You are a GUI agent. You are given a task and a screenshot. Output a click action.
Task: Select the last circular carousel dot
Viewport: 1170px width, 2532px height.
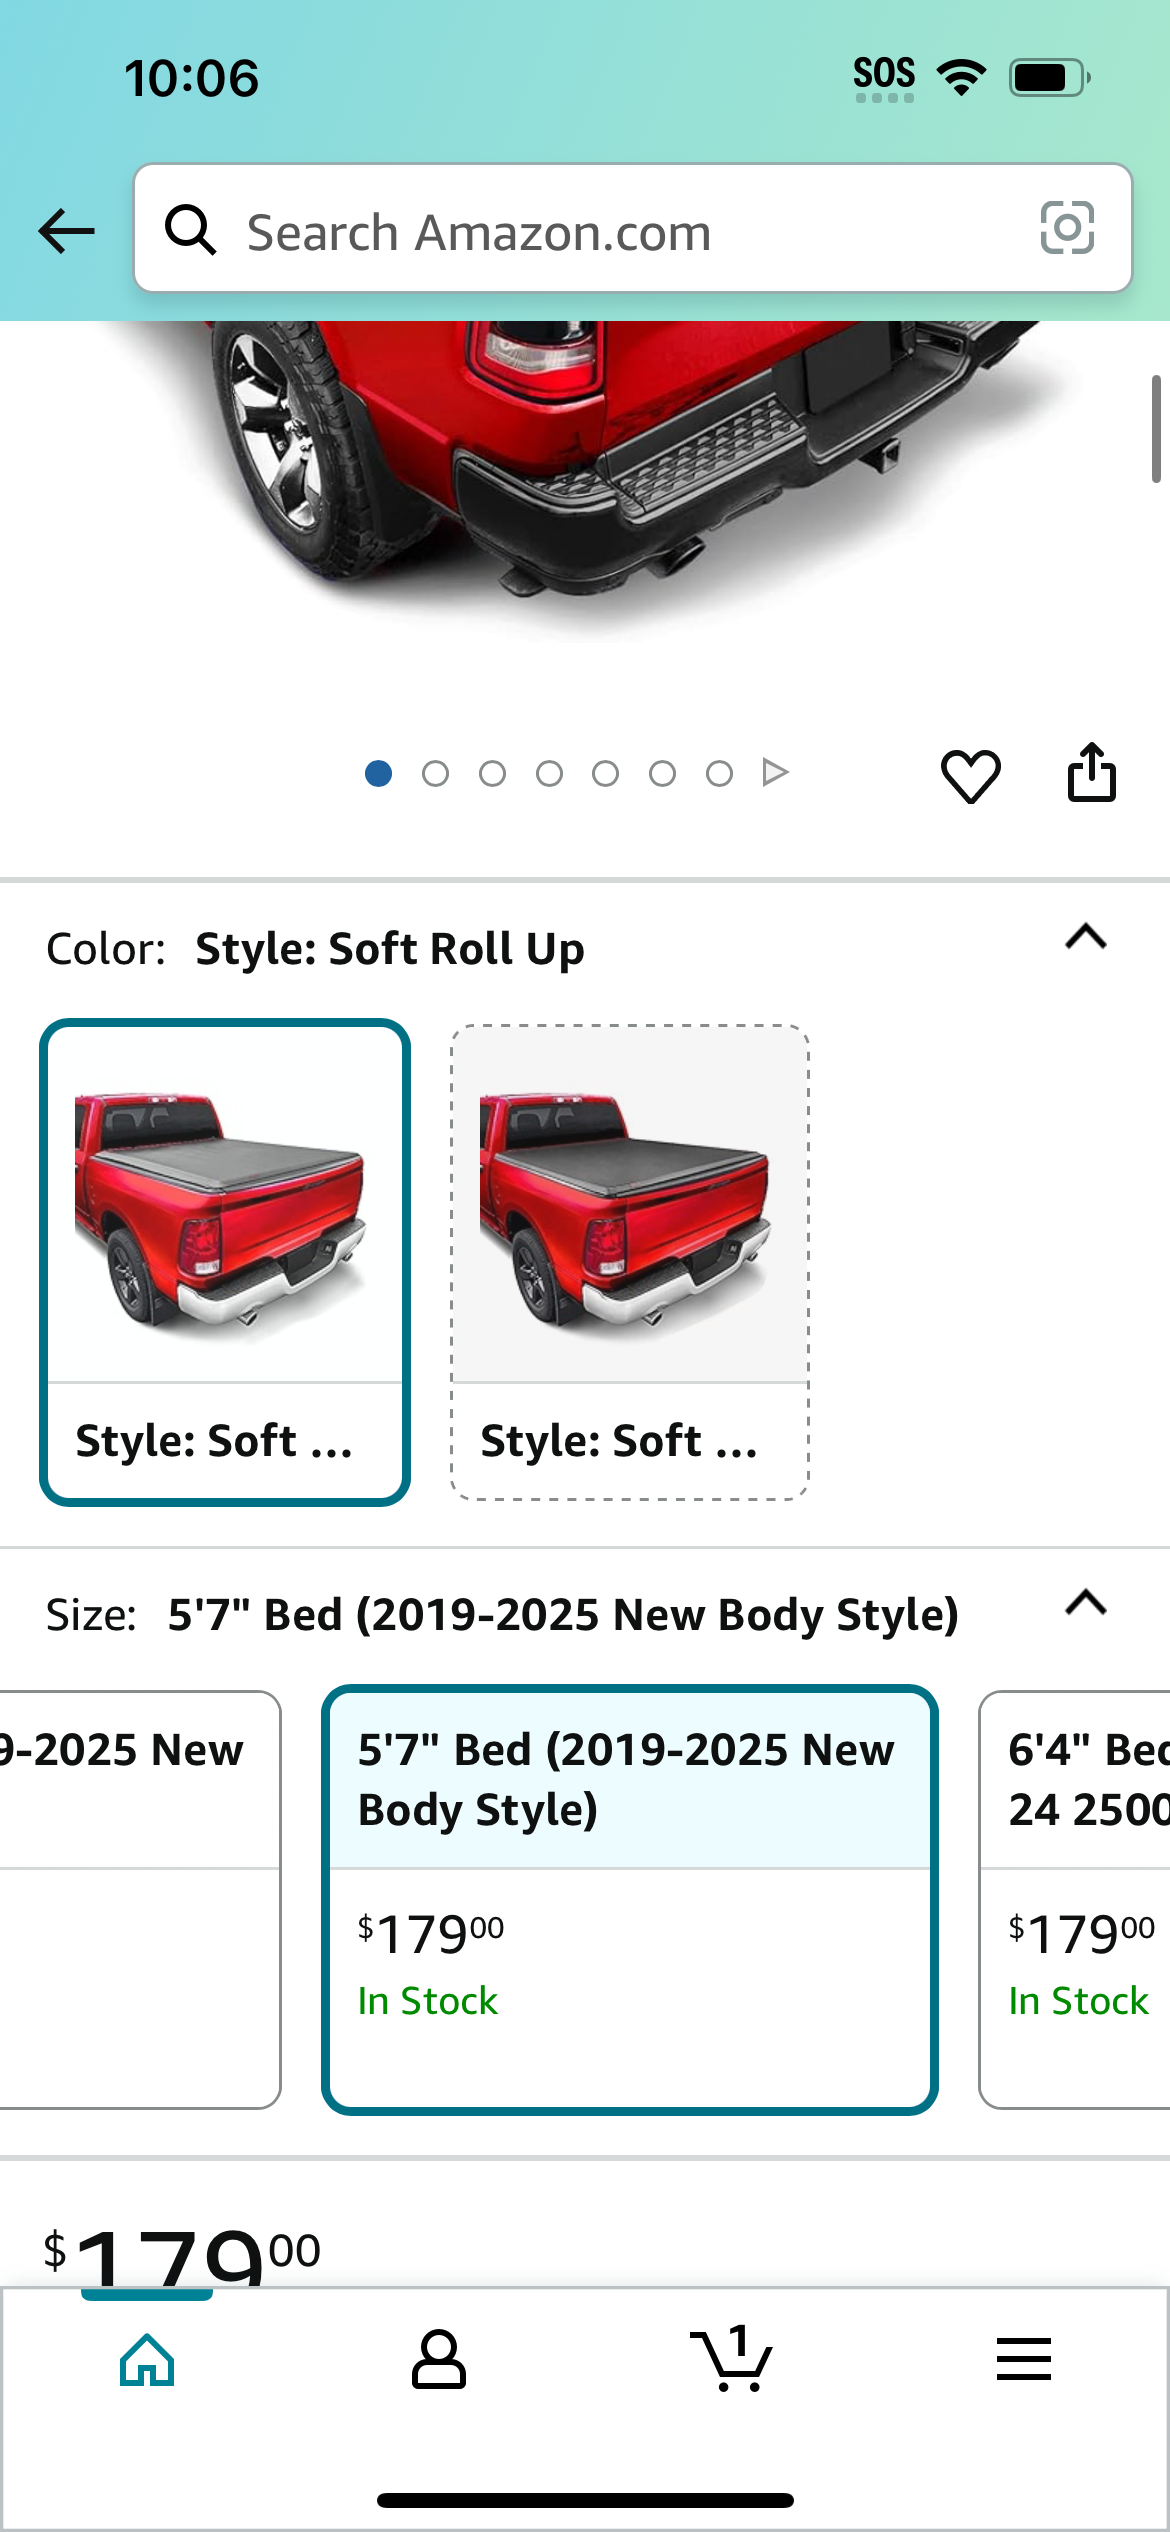pyautogui.click(x=719, y=773)
